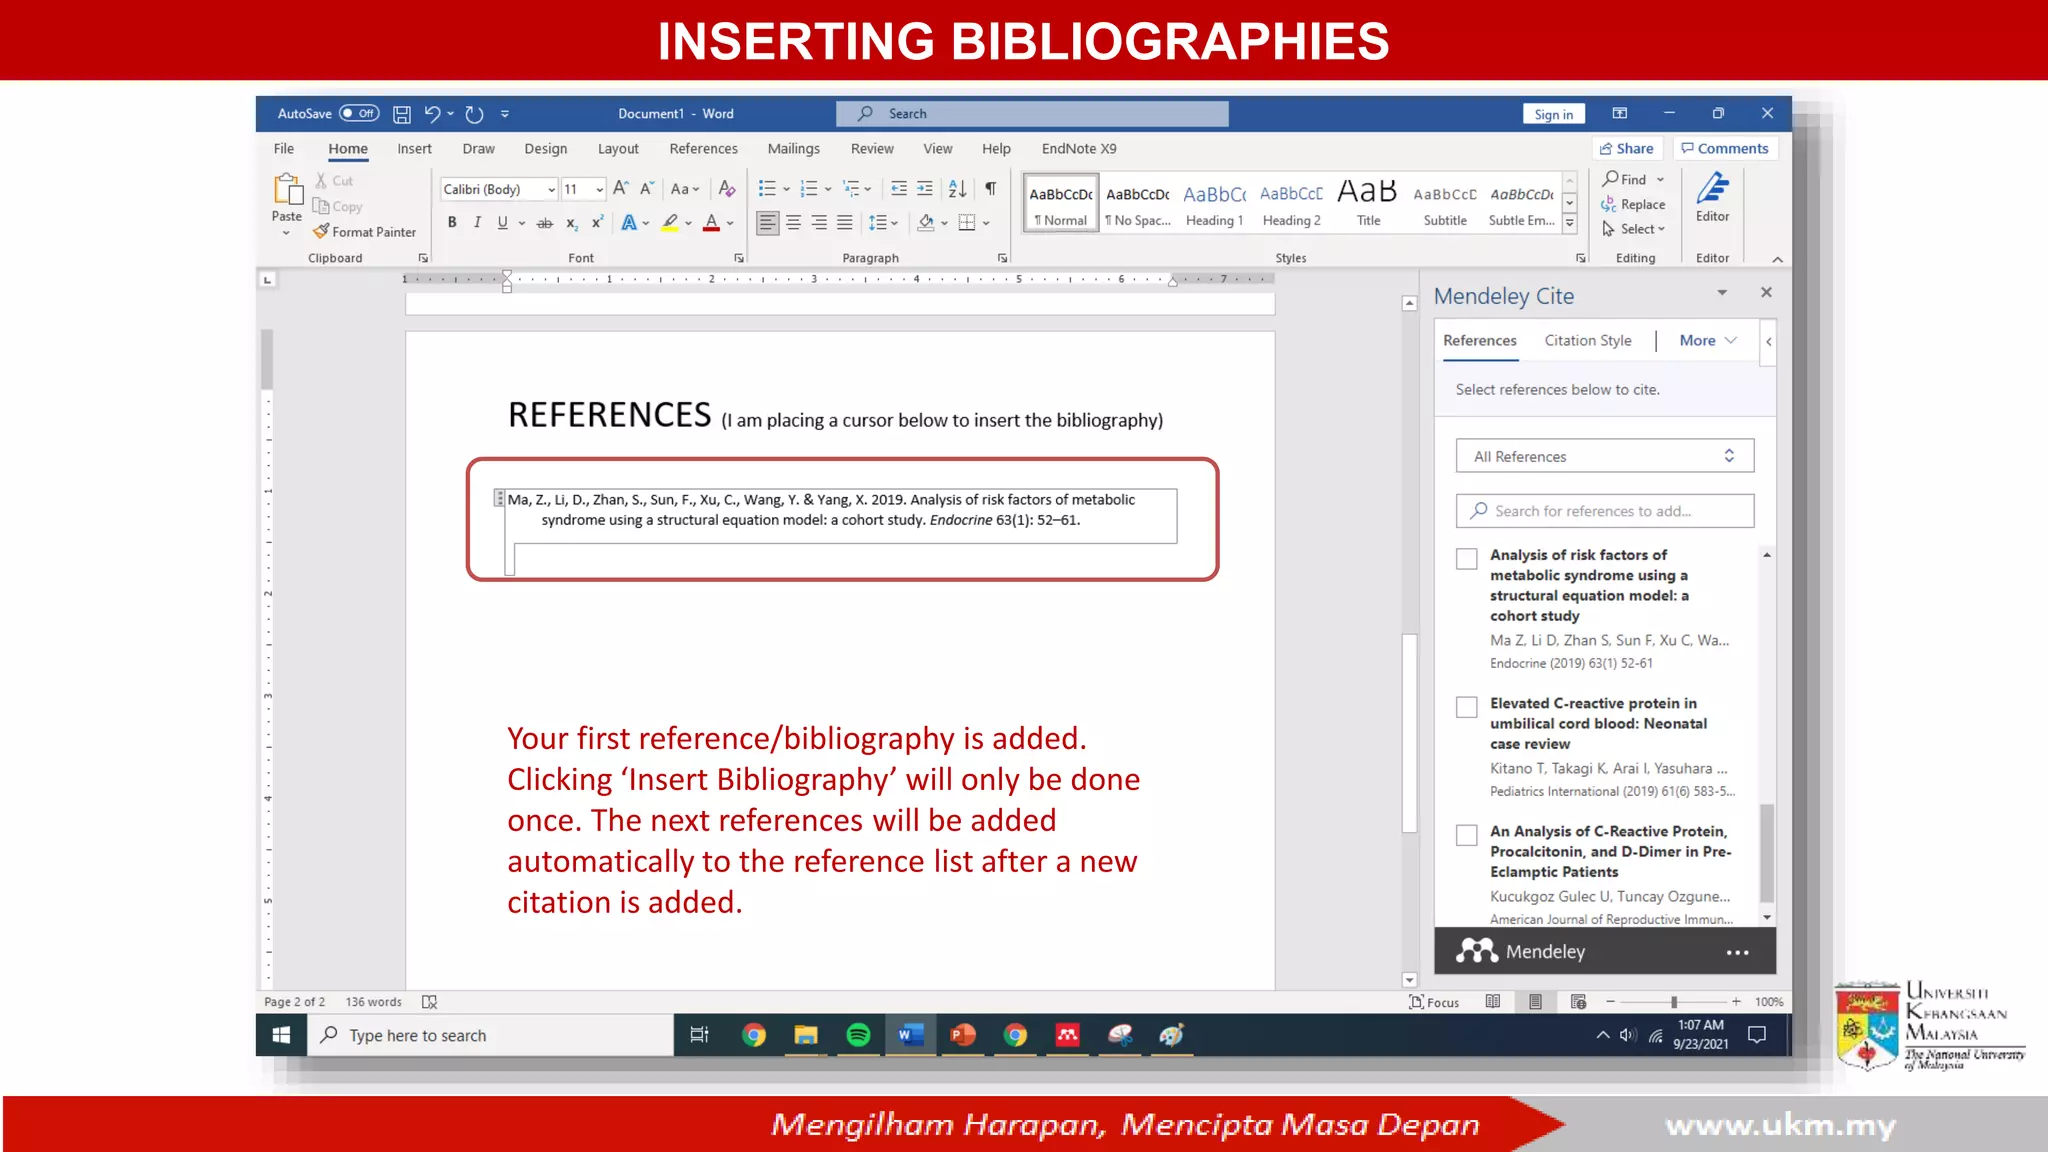Apply the Title style
2048x1152 pixels.
(1368, 203)
